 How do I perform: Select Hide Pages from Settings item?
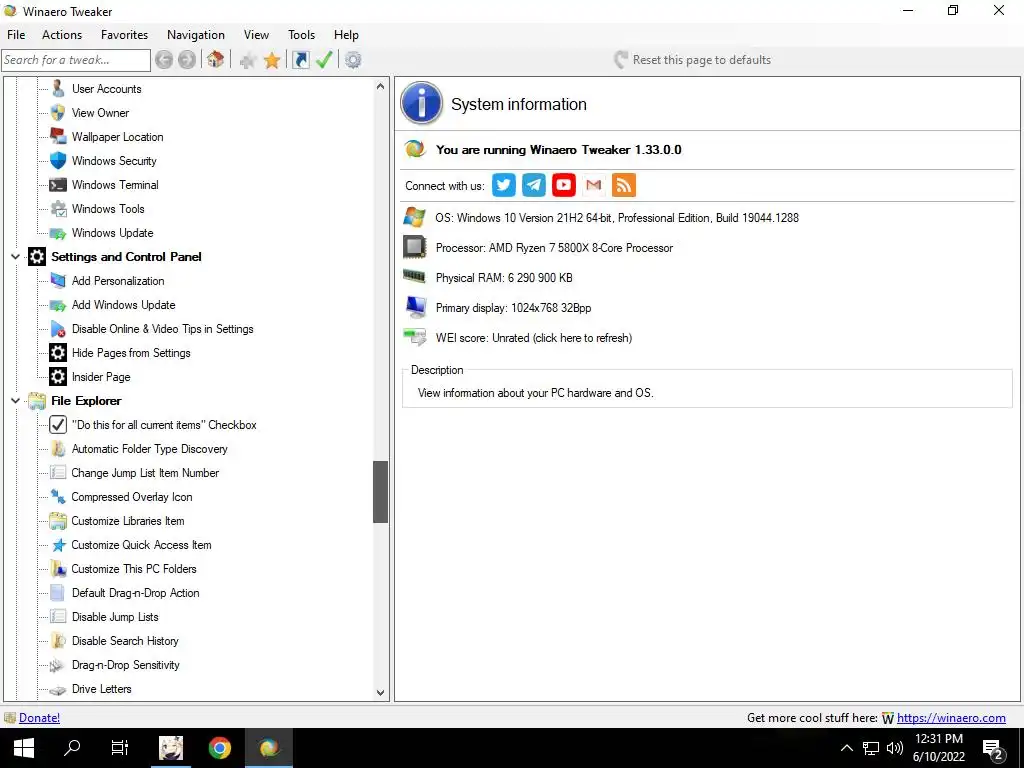(x=131, y=353)
